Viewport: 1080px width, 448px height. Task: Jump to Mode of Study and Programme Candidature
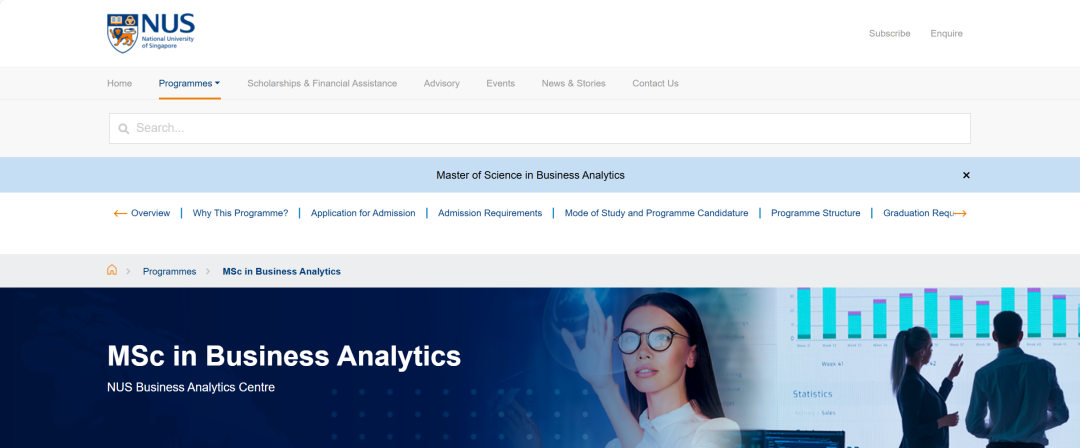click(656, 213)
